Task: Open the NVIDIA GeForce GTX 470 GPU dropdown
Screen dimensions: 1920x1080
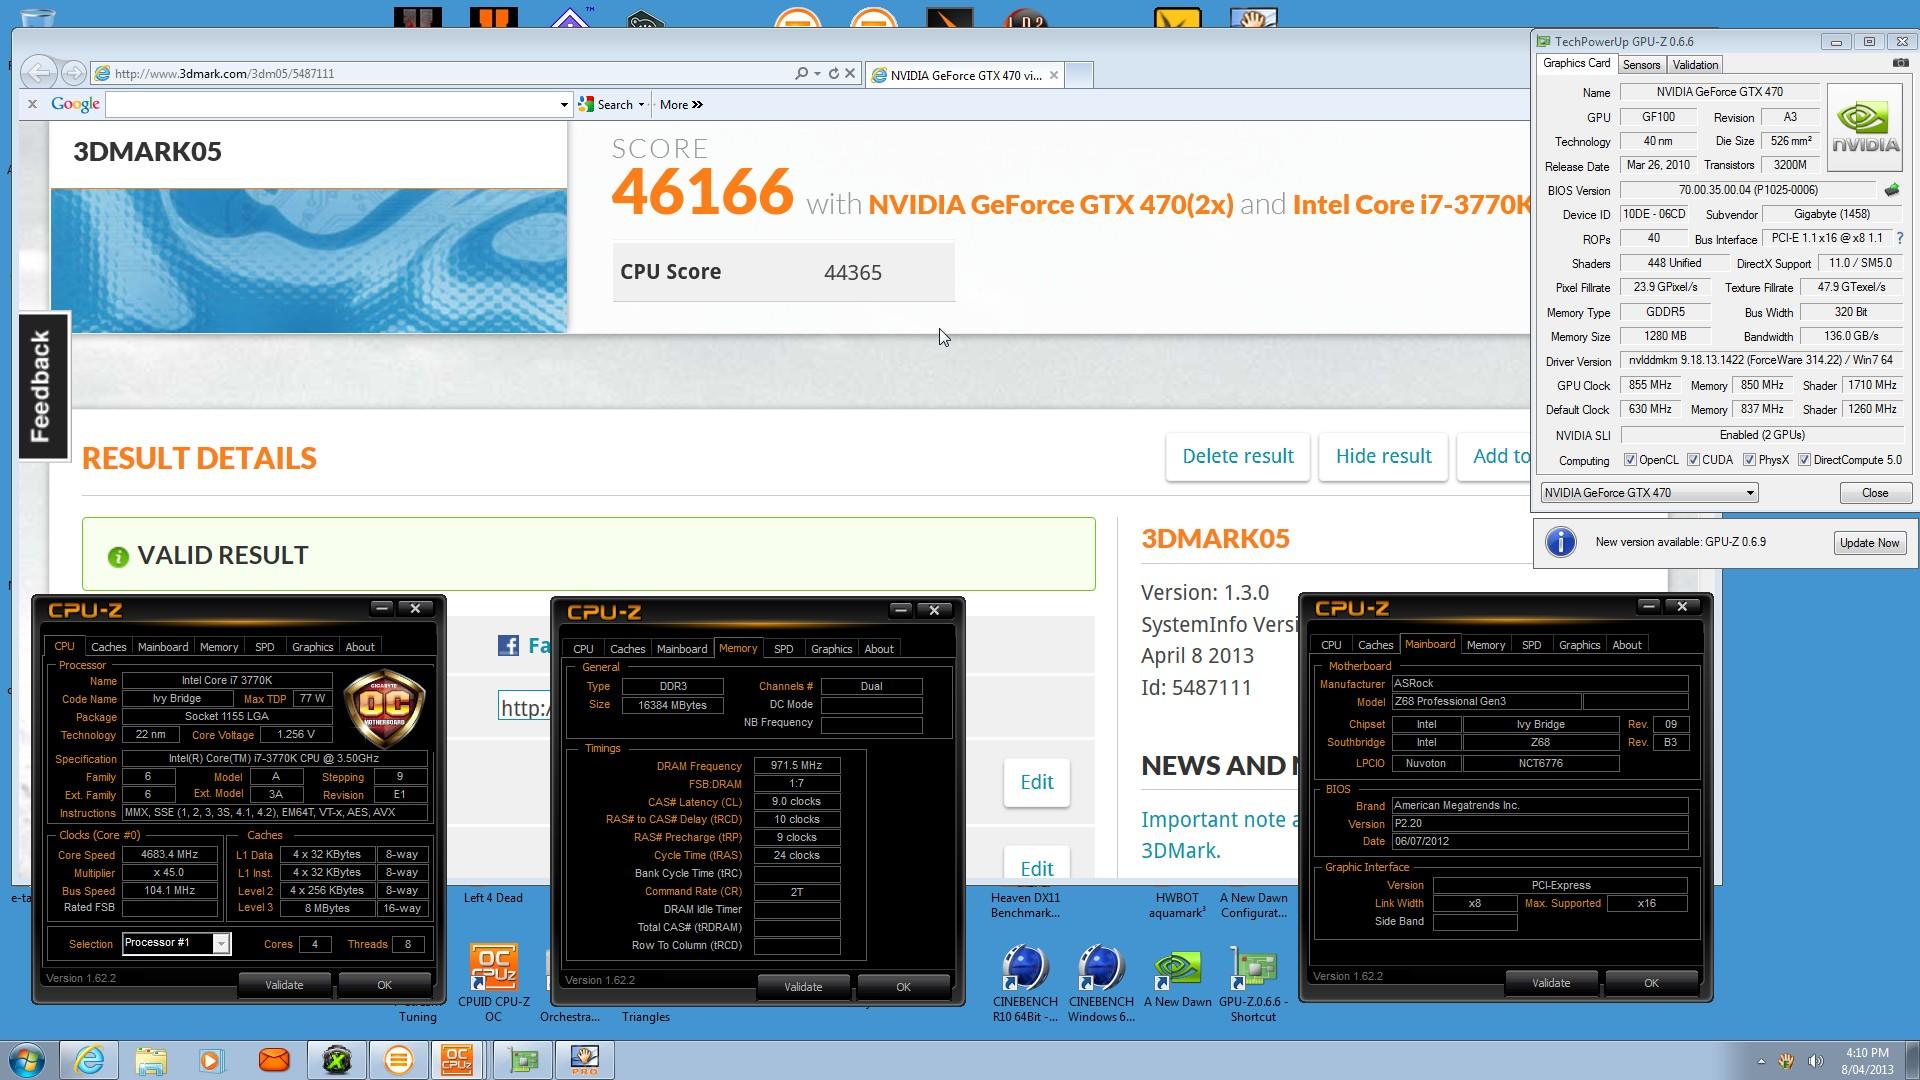Action: pos(1649,493)
